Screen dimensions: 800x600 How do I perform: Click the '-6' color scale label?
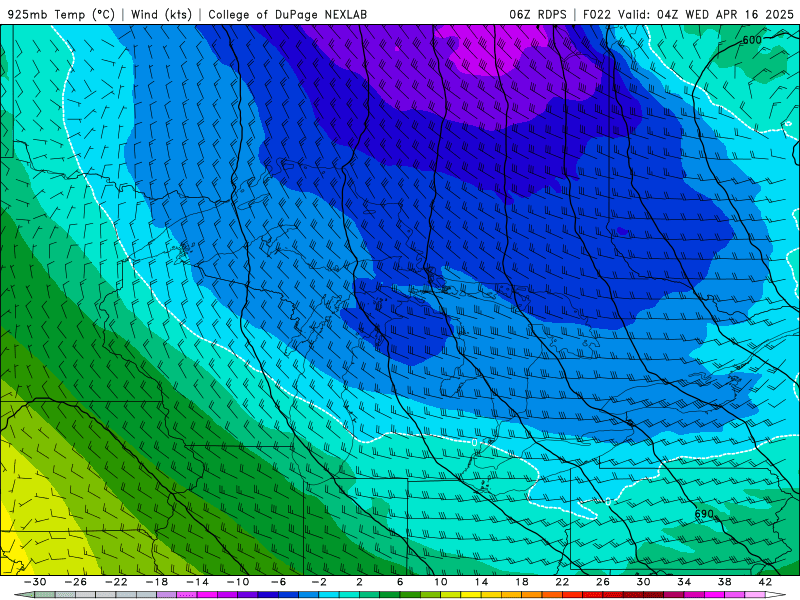click(279, 582)
